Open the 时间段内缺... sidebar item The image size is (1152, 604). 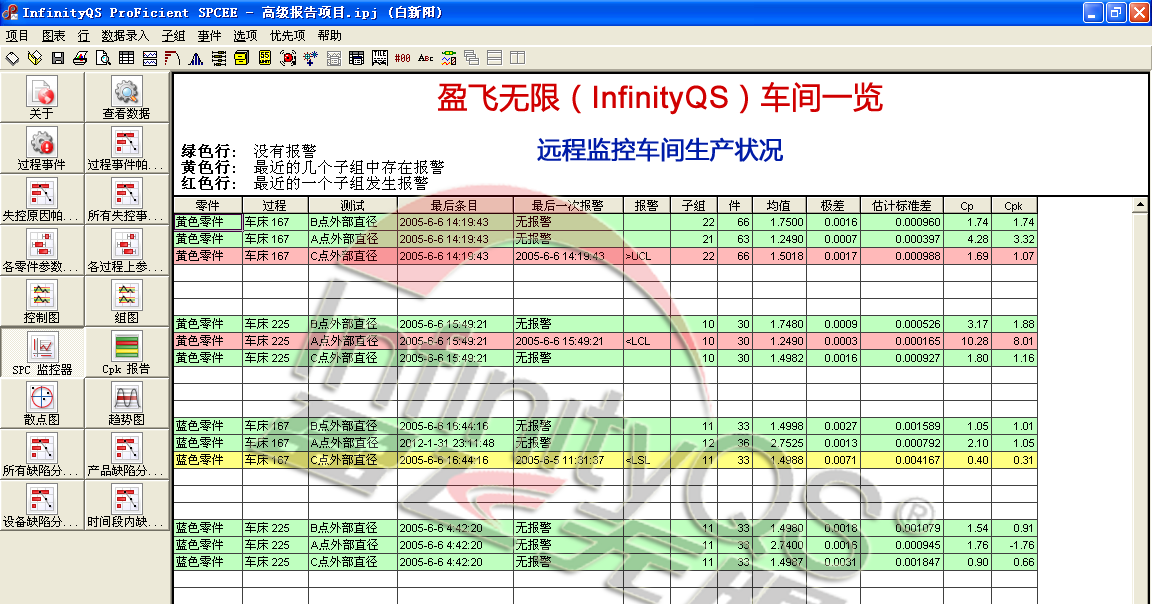pyautogui.click(x=126, y=506)
